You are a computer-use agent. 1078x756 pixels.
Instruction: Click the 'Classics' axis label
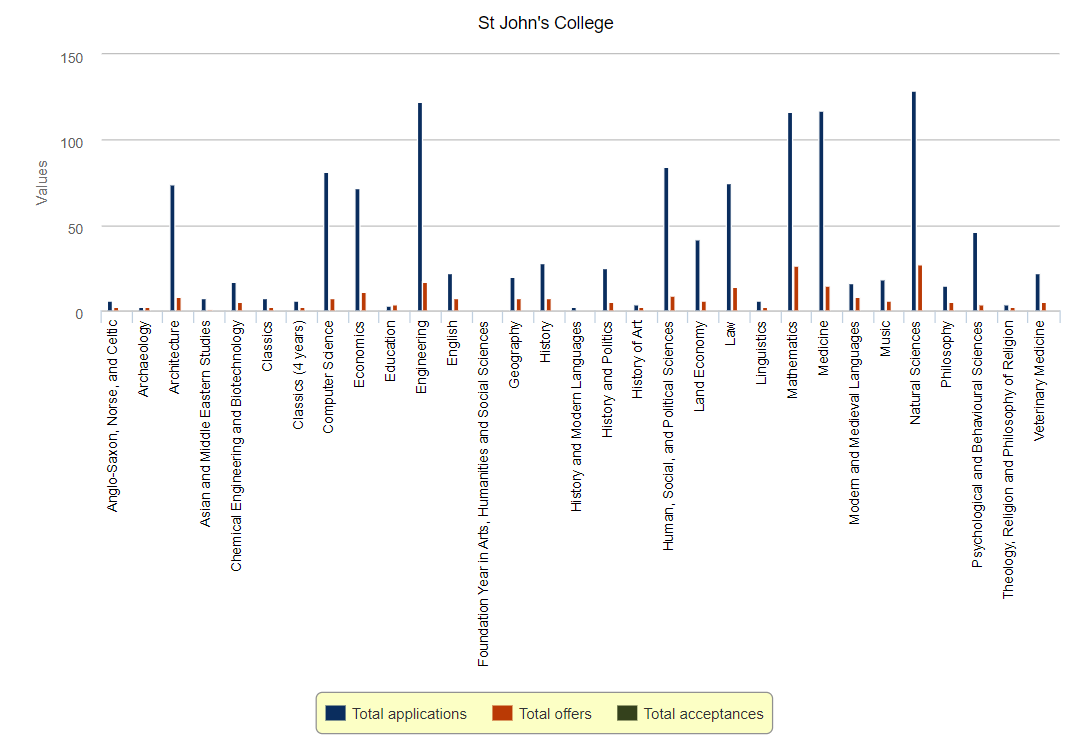(267, 346)
